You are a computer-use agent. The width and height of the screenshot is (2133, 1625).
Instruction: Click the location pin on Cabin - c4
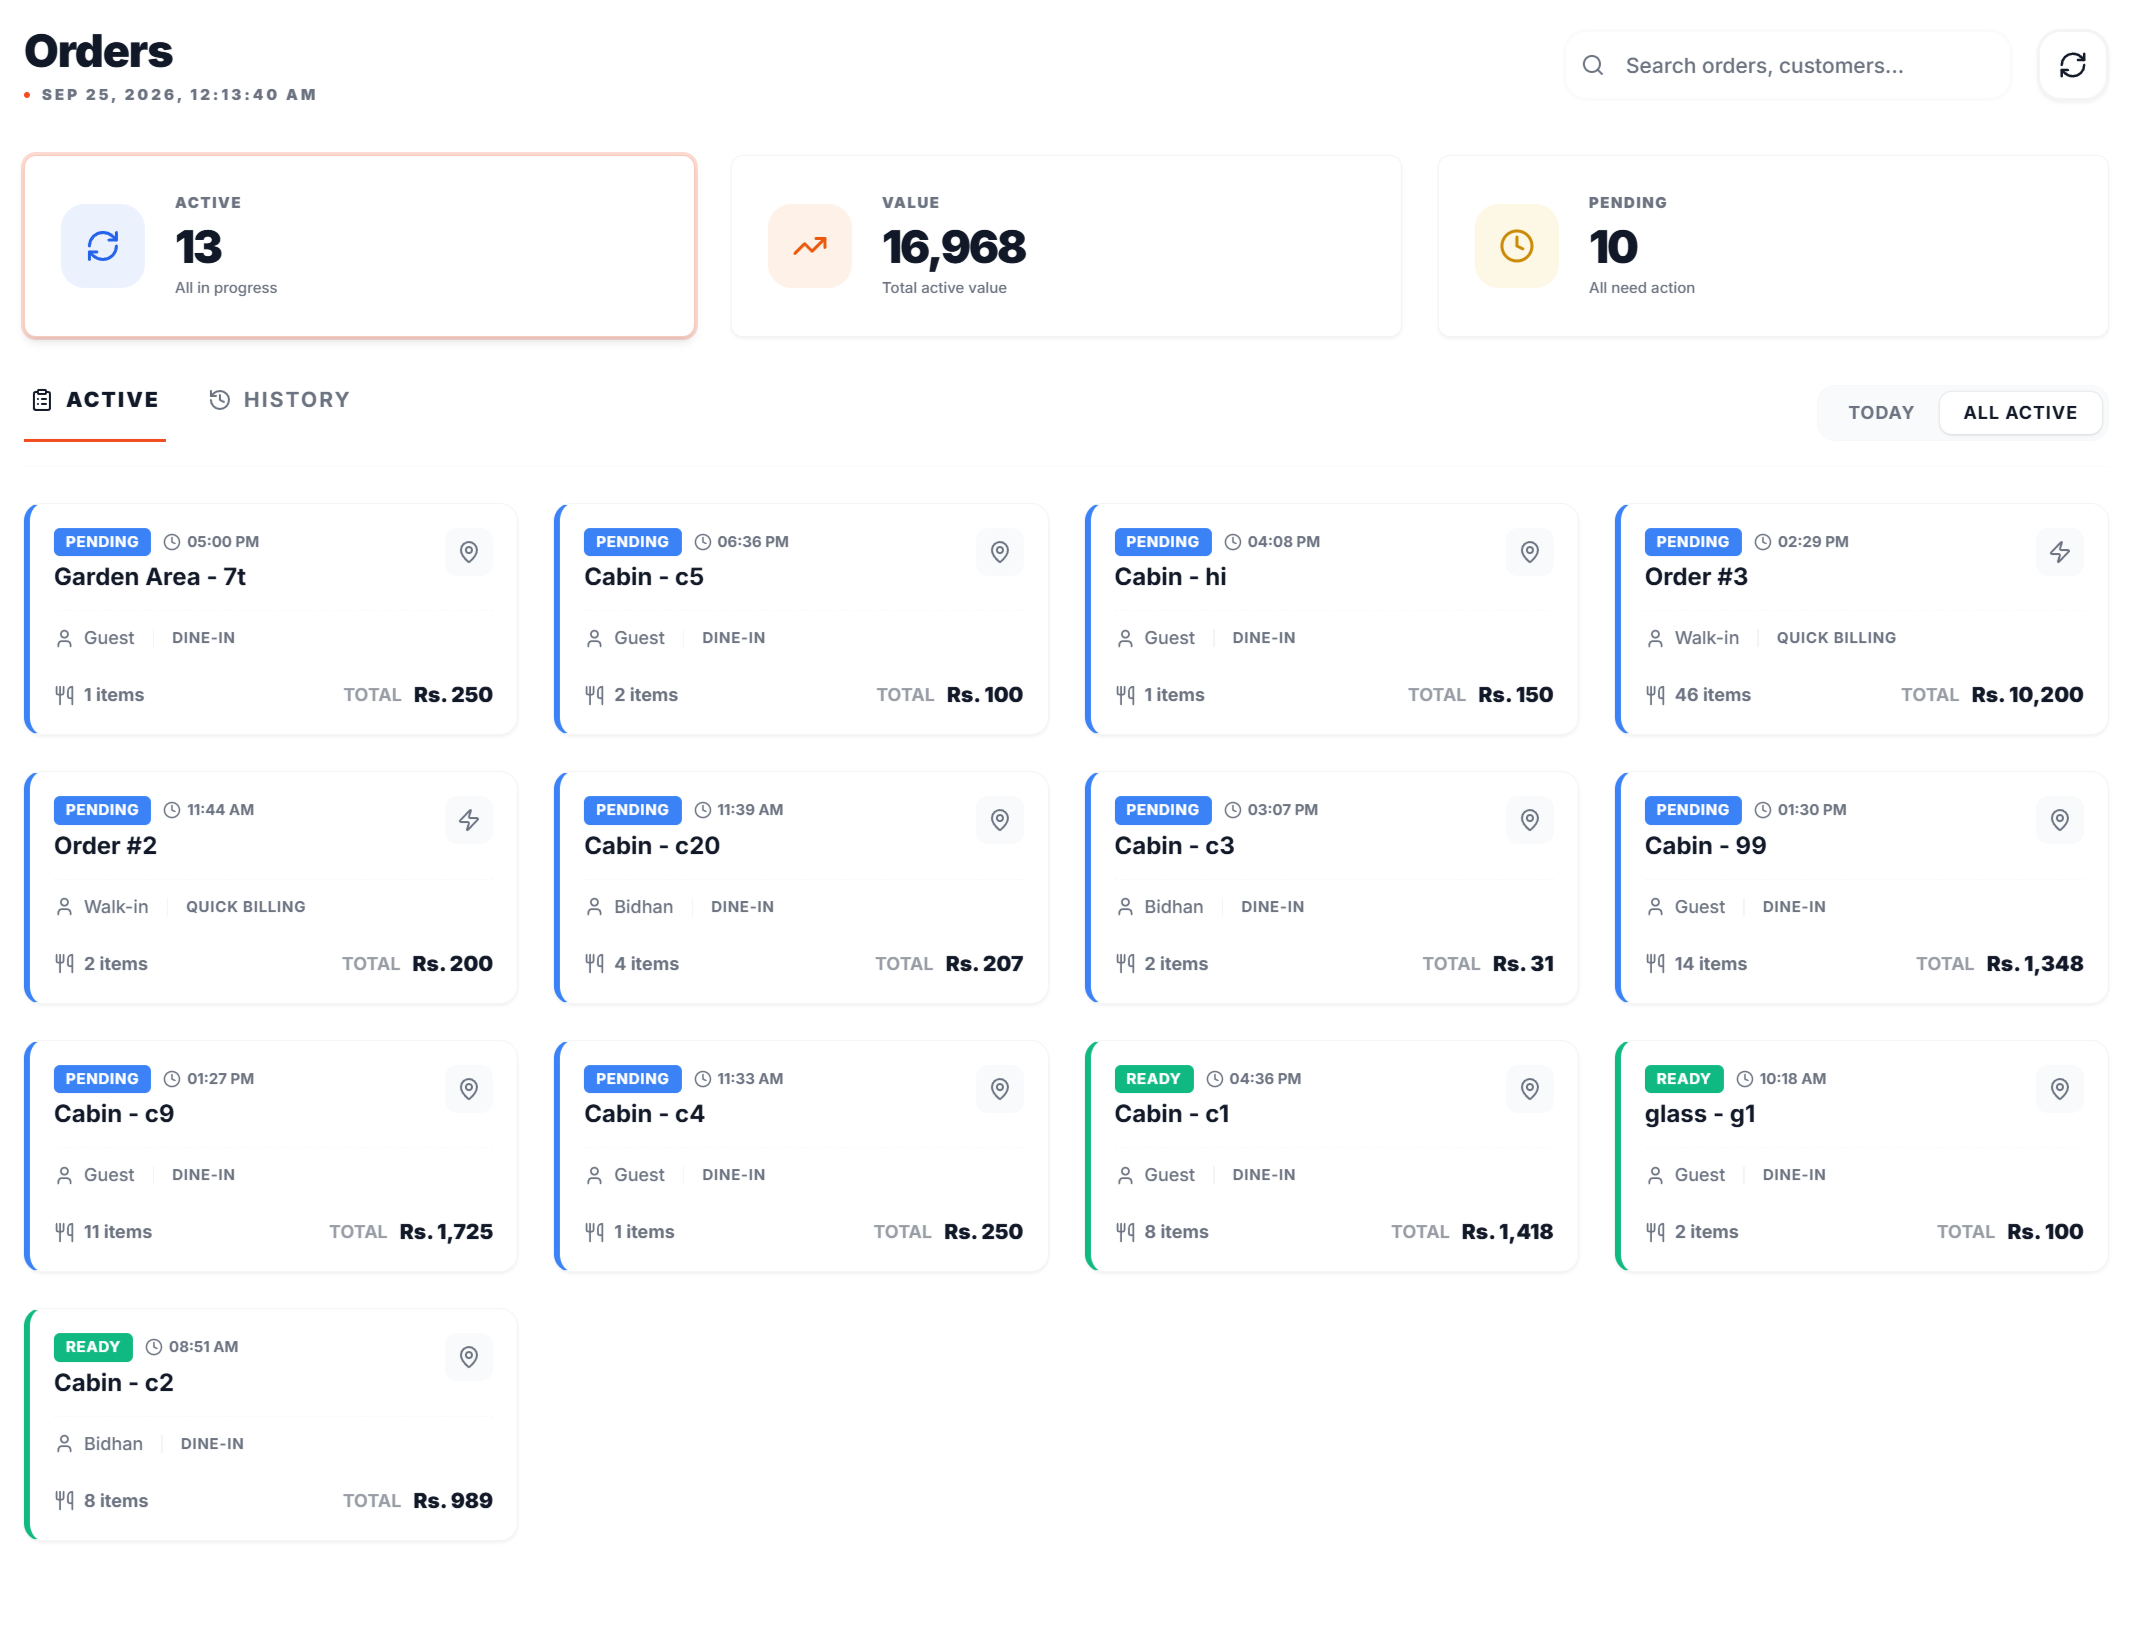(999, 1089)
